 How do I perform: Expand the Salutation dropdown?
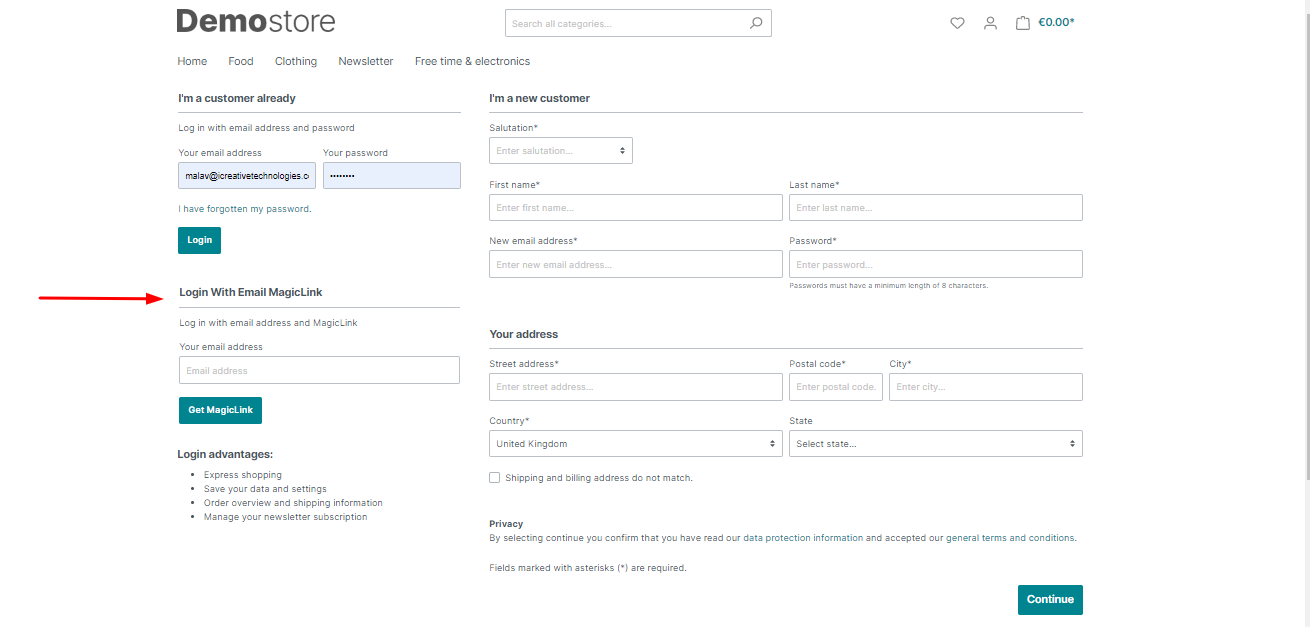560,151
